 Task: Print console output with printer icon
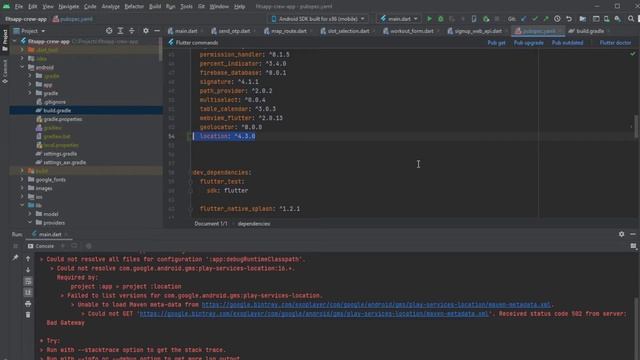click(28, 304)
